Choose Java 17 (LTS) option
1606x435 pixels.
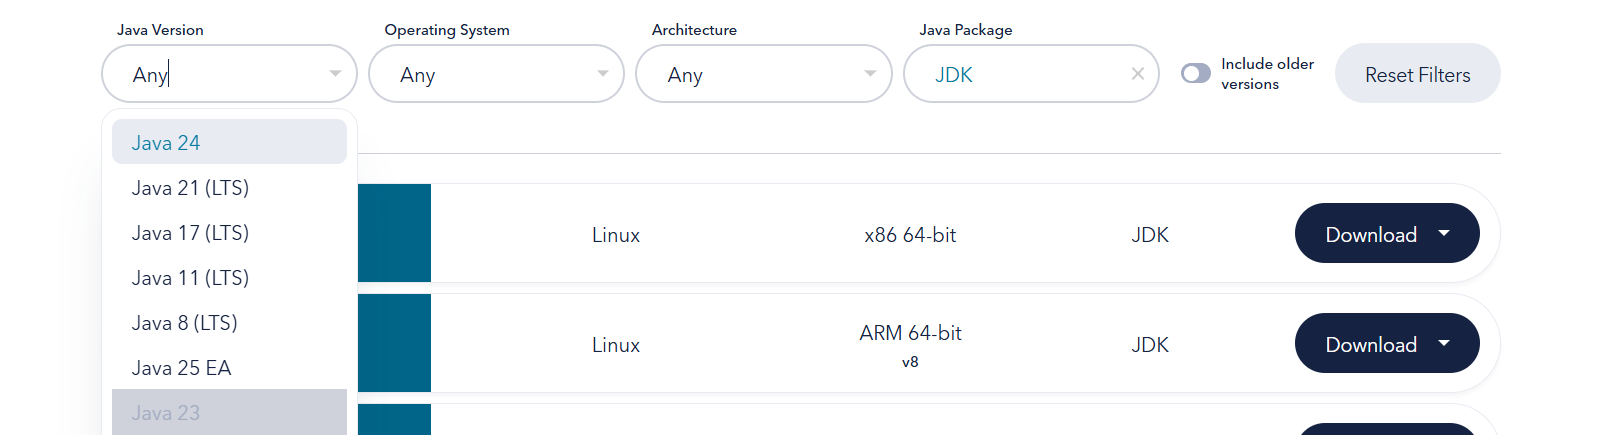tap(229, 233)
